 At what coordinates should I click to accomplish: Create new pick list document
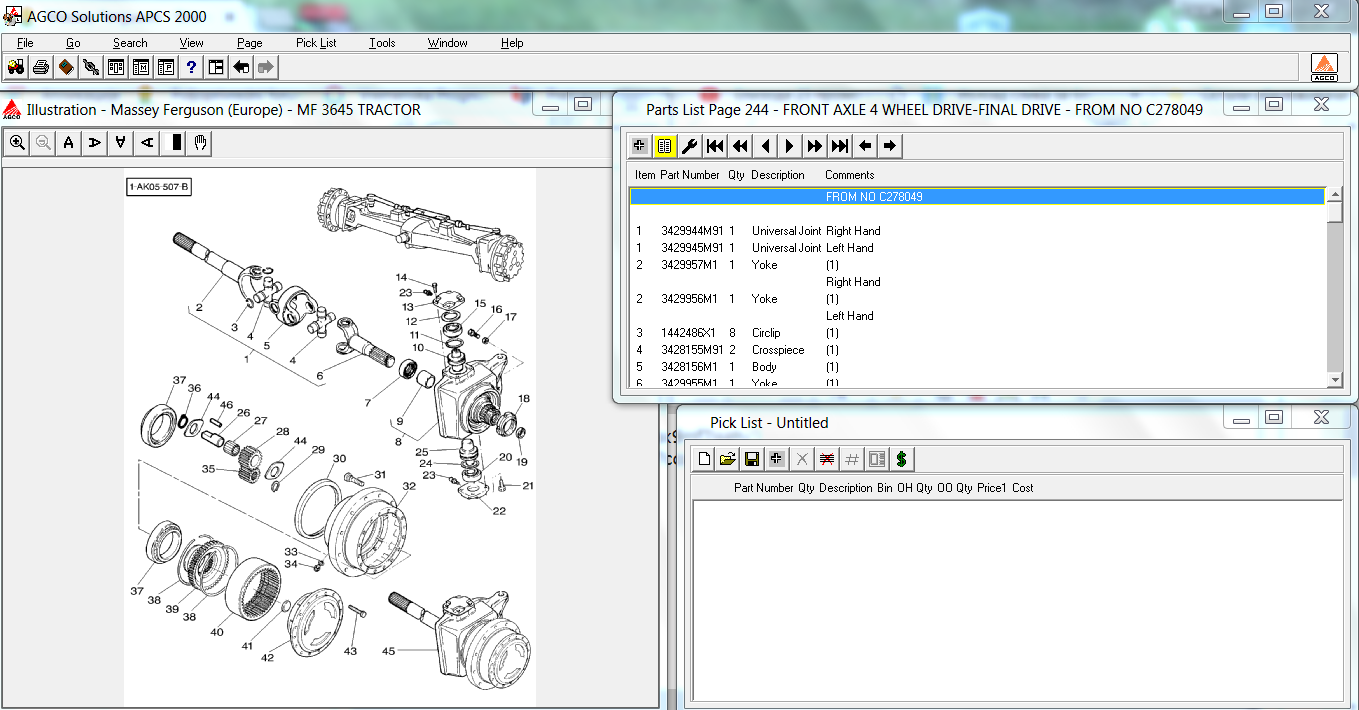pos(704,459)
